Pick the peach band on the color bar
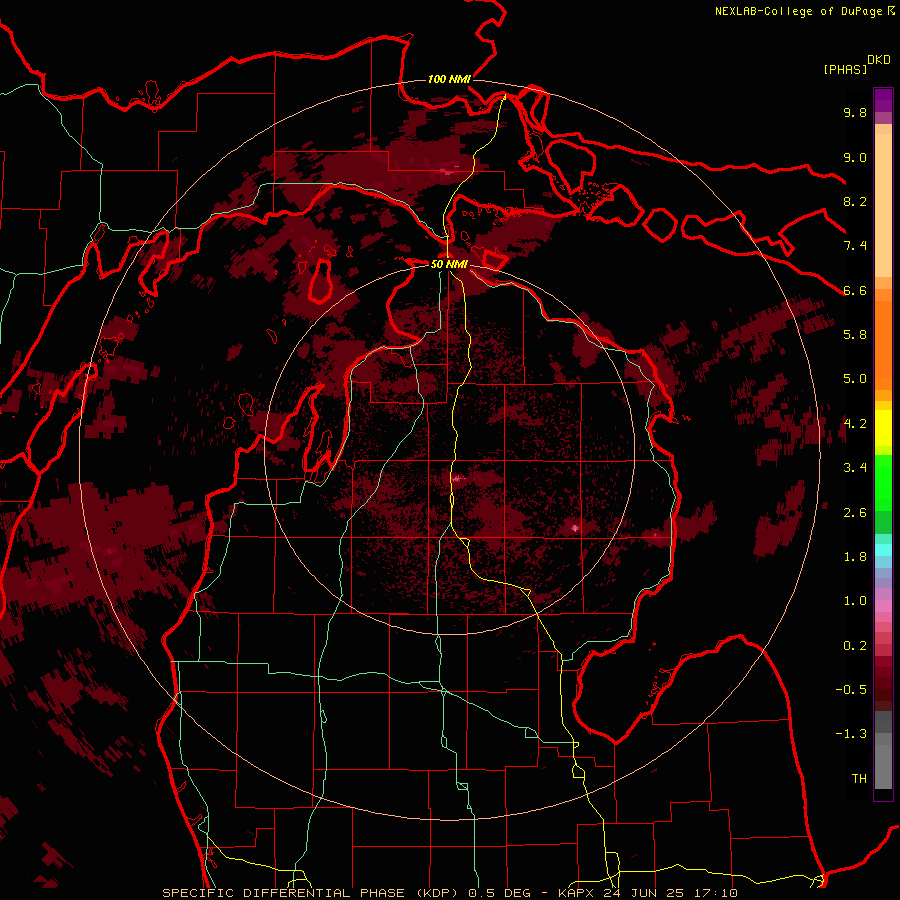This screenshot has width=900, height=900. [x=883, y=204]
